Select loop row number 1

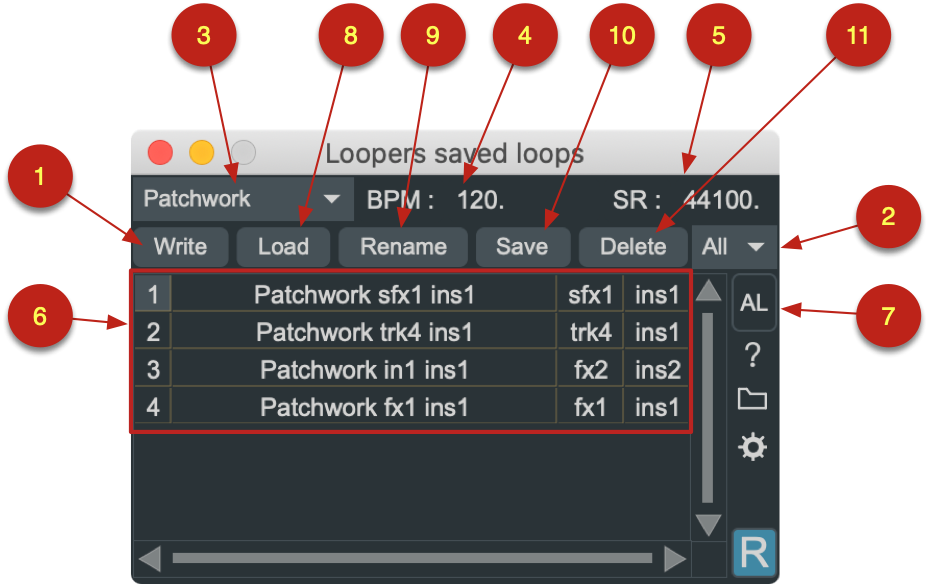click(153, 294)
